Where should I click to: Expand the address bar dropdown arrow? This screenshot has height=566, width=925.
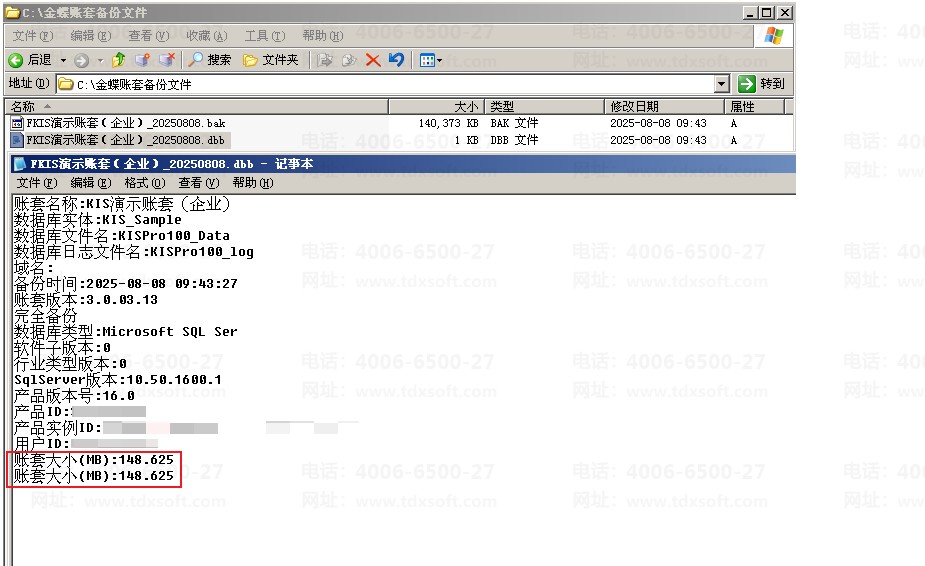click(x=721, y=84)
